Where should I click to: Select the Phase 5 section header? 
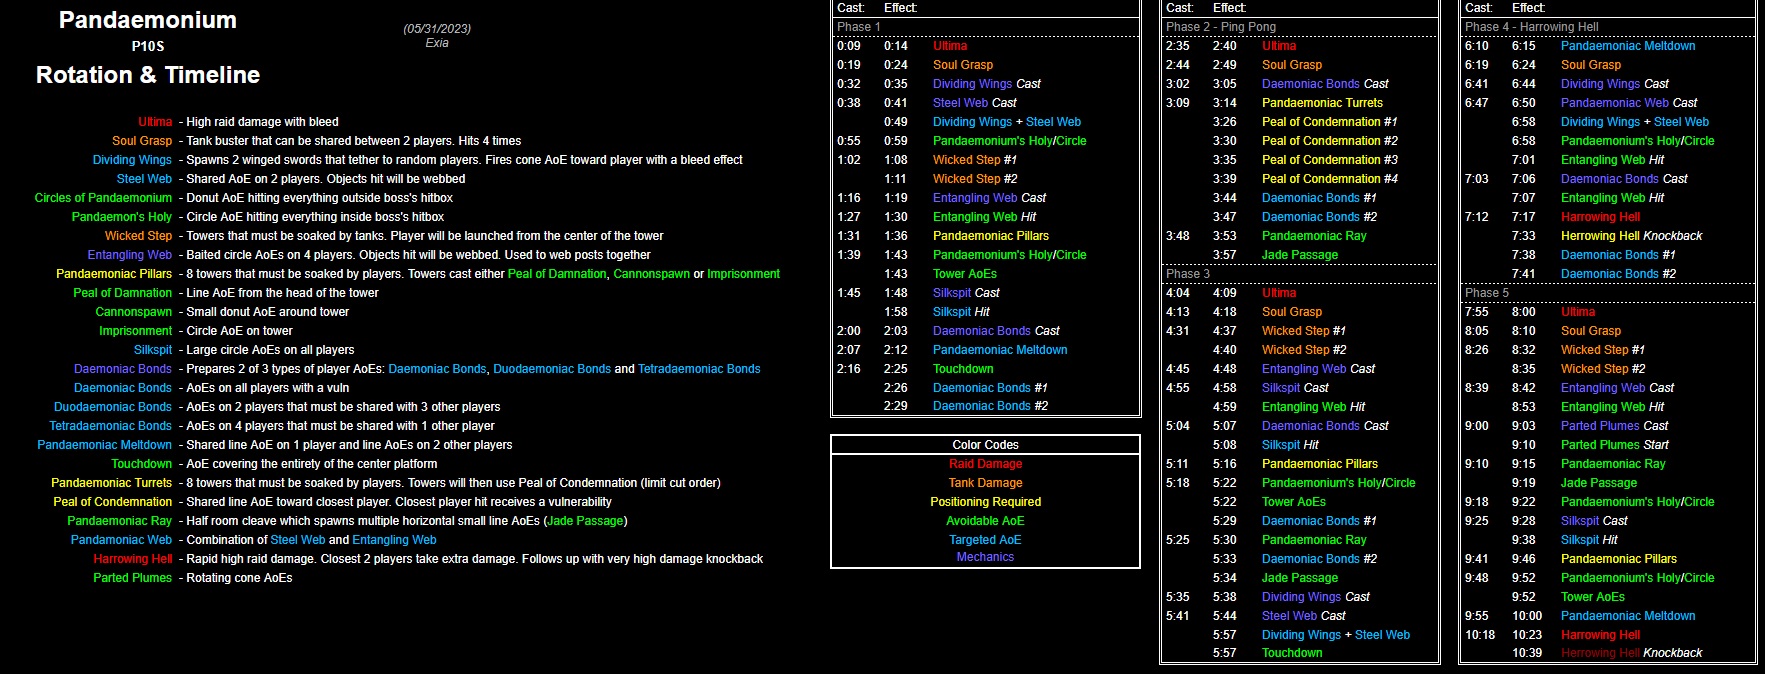point(1487,293)
